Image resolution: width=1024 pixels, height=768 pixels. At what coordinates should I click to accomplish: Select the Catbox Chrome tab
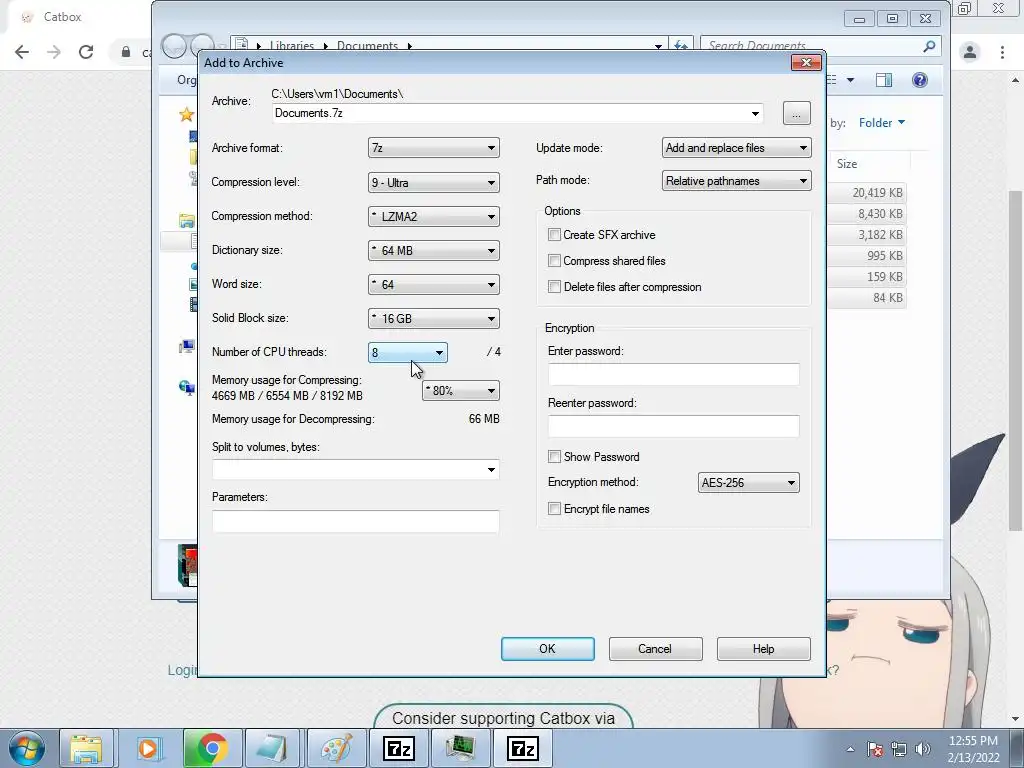62,17
